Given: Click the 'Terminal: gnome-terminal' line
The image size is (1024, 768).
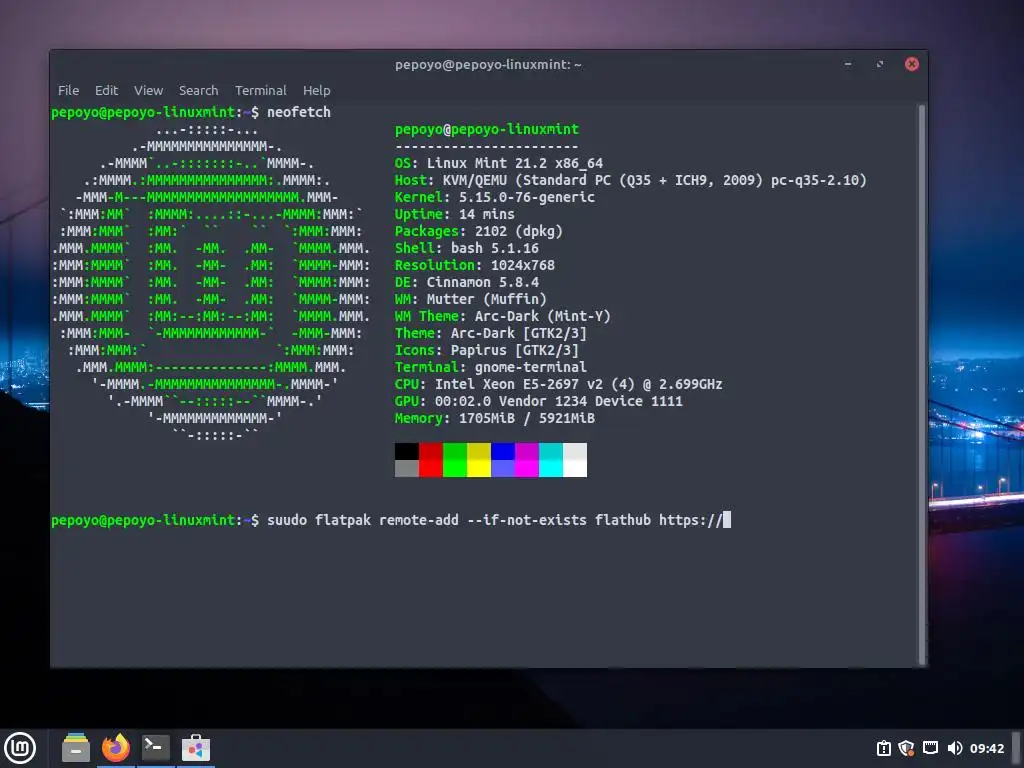Looking at the screenshot, I should point(490,367).
